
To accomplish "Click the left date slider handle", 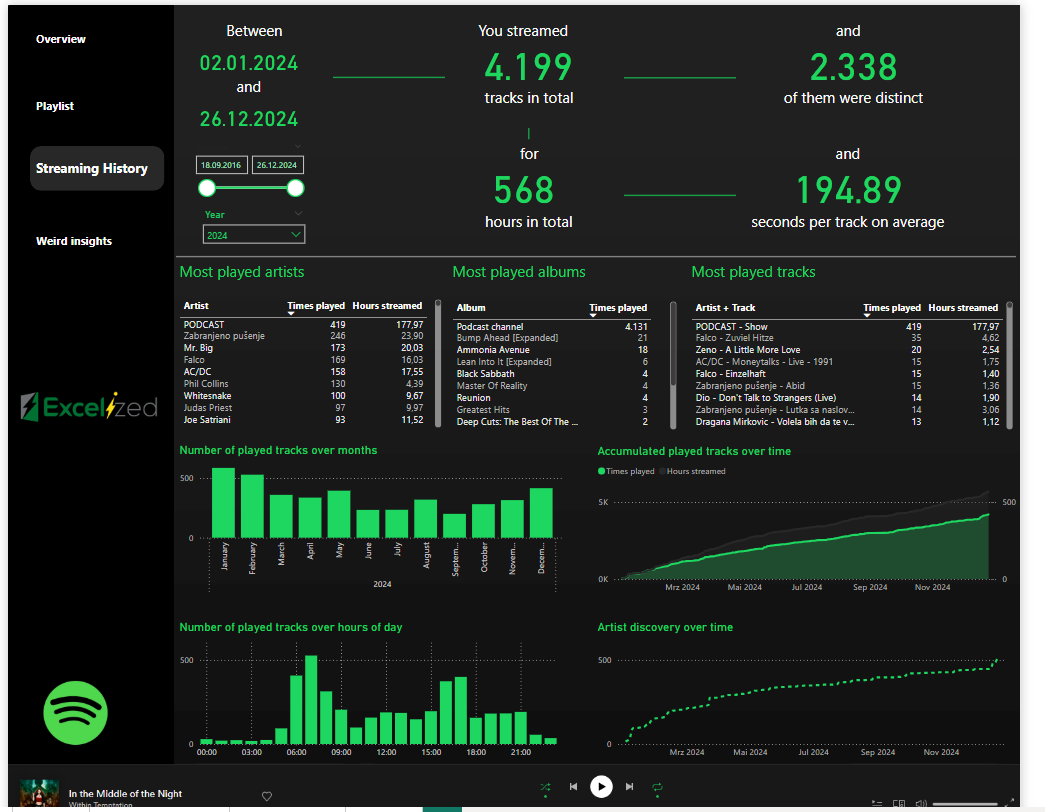I will [207, 189].
